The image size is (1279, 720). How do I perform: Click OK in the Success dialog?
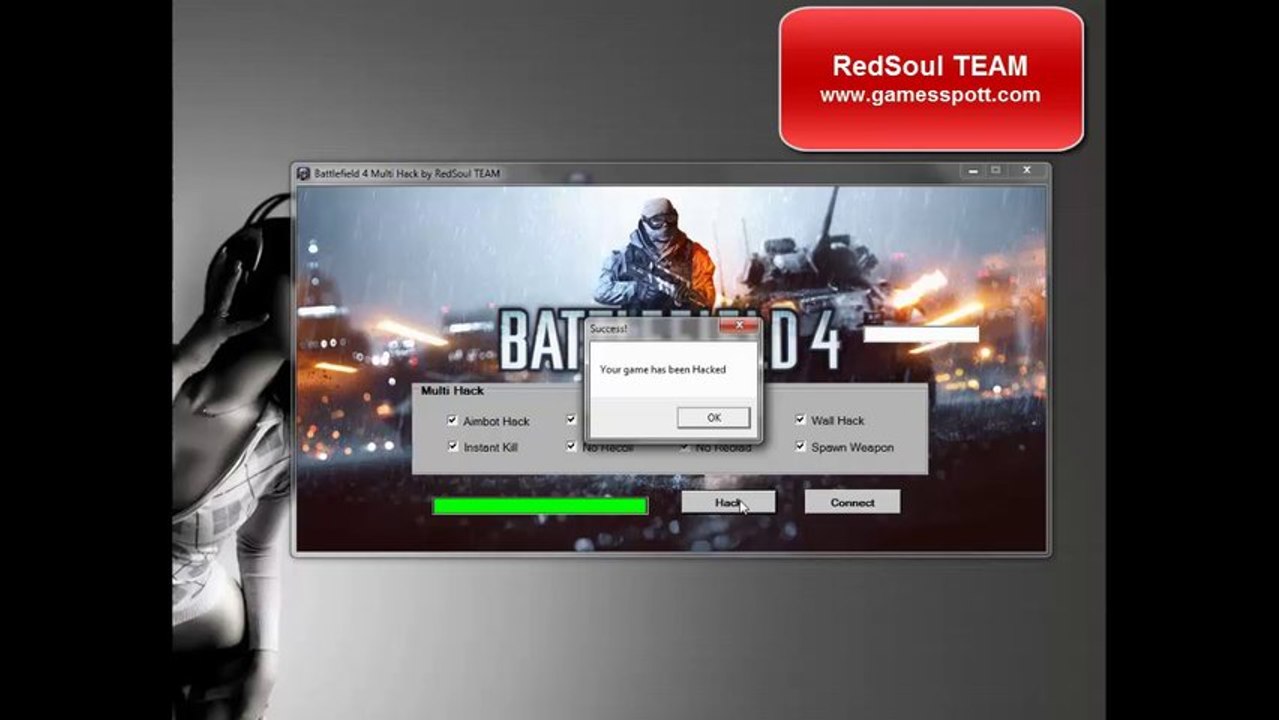pyautogui.click(x=713, y=418)
